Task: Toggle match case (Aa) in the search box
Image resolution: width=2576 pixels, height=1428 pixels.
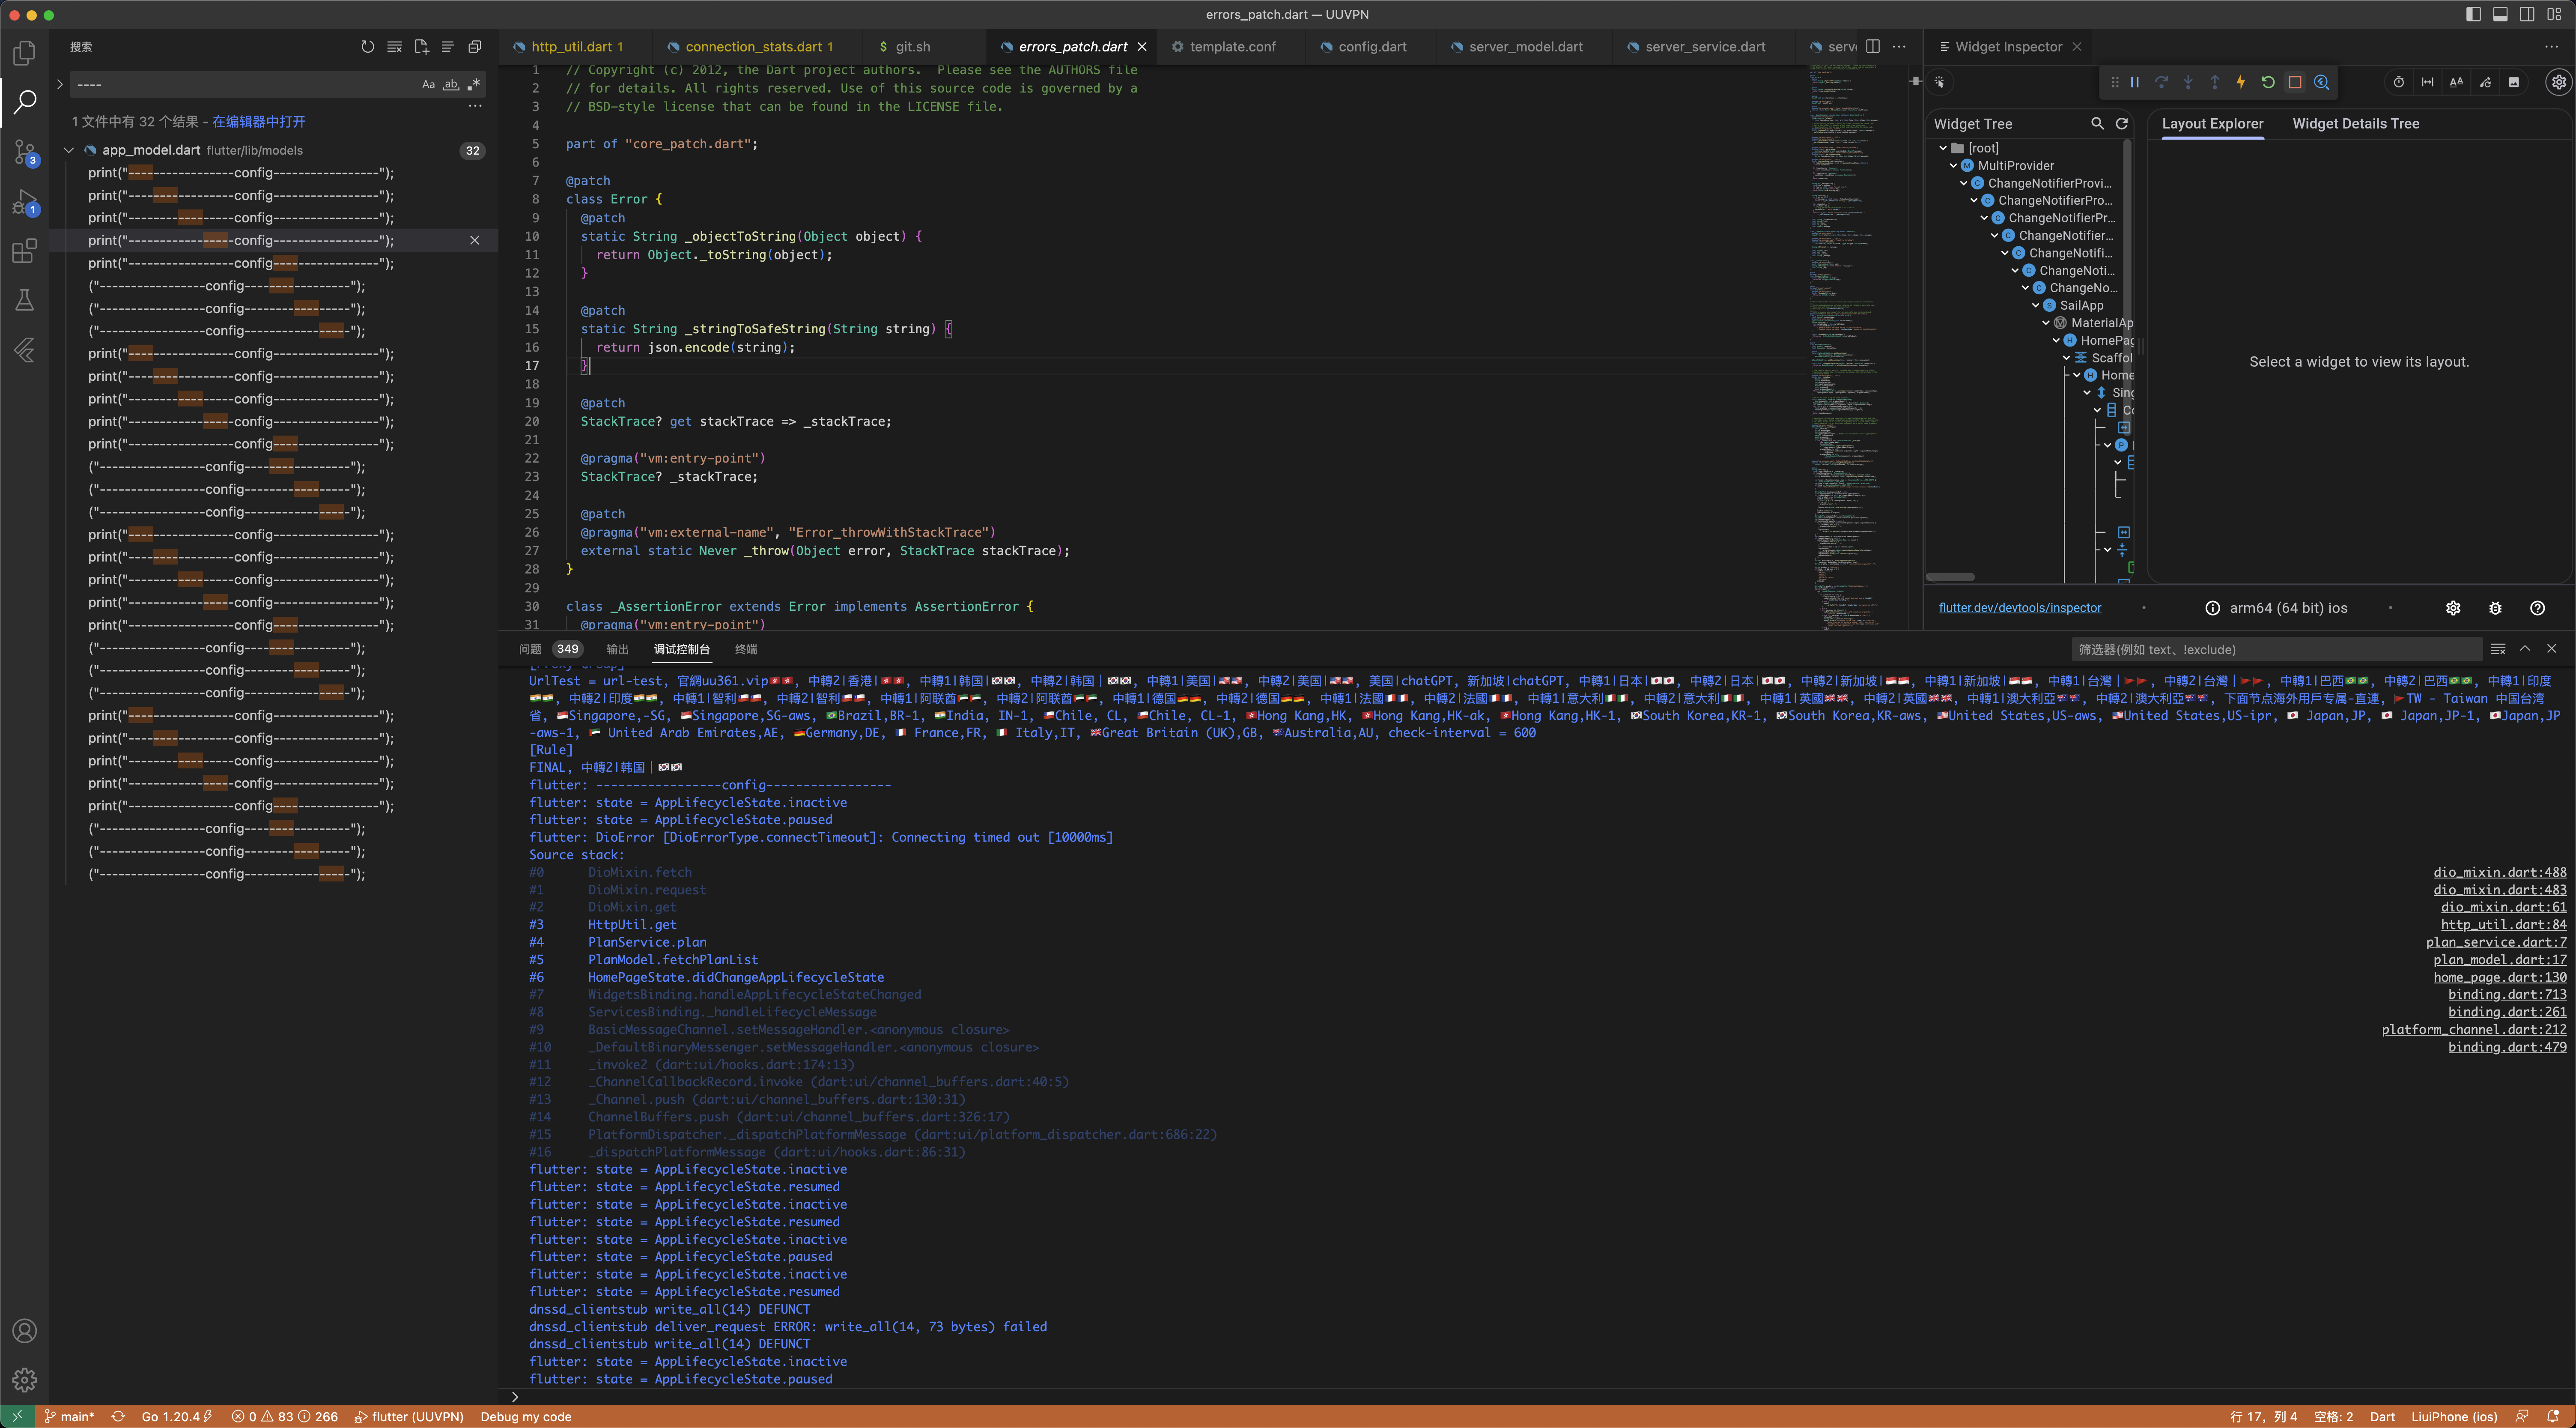Action: coord(428,85)
